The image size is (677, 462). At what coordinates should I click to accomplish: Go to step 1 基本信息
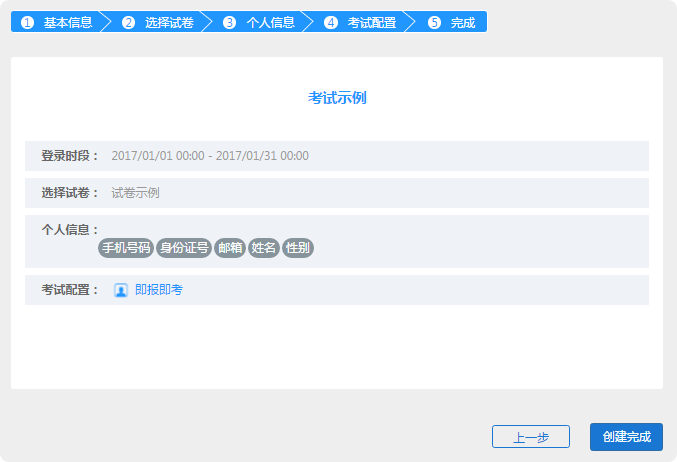tap(57, 22)
